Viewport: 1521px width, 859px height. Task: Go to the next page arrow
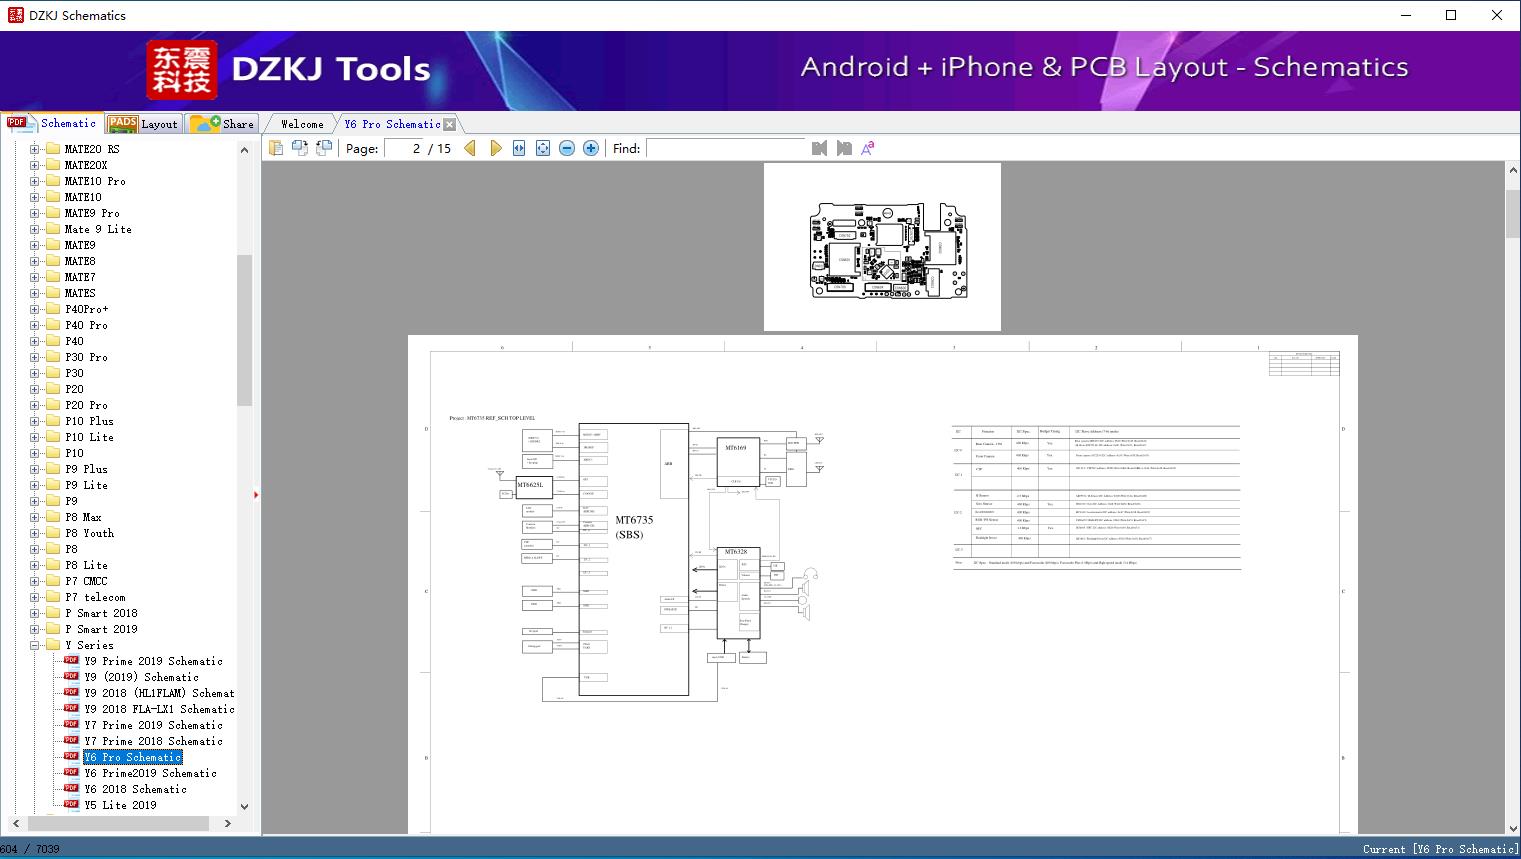(495, 148)
